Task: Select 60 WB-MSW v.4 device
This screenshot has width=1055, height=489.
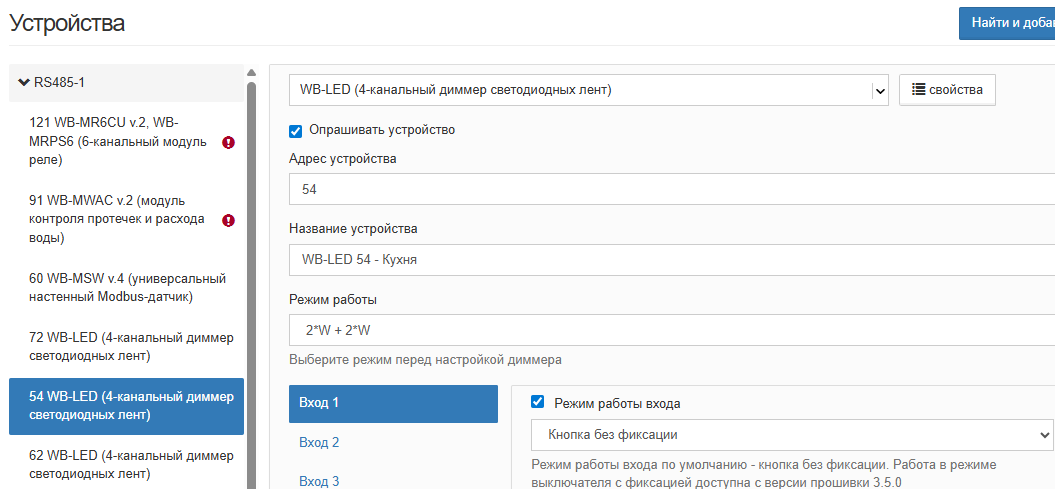Action: 126,287
